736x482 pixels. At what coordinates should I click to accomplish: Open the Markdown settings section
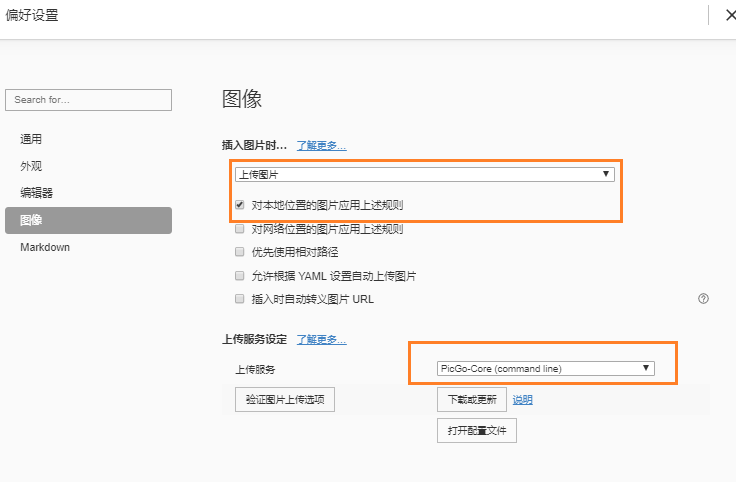pyautogui.click(x=45, y=247)
